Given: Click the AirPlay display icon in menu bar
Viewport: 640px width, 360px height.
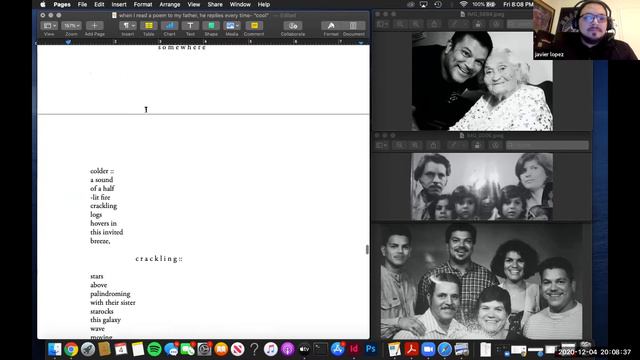Looking at the screenshot, I should point(424,4).
